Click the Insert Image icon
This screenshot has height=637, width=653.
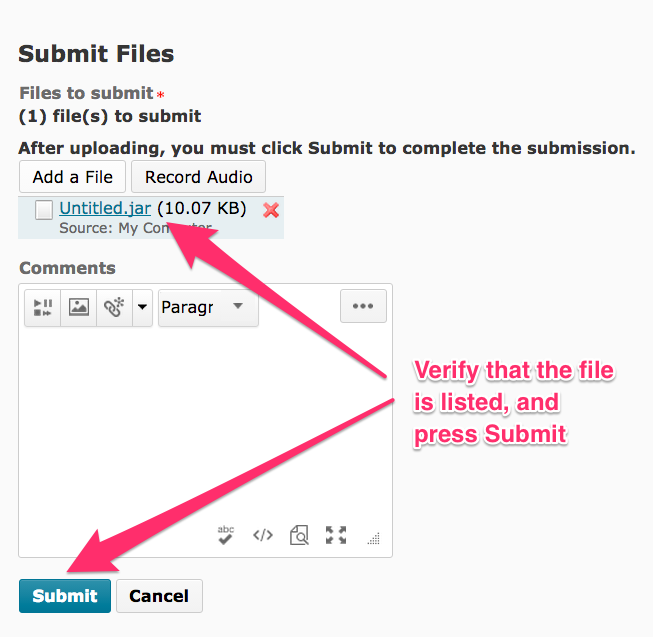click(78, 307)
